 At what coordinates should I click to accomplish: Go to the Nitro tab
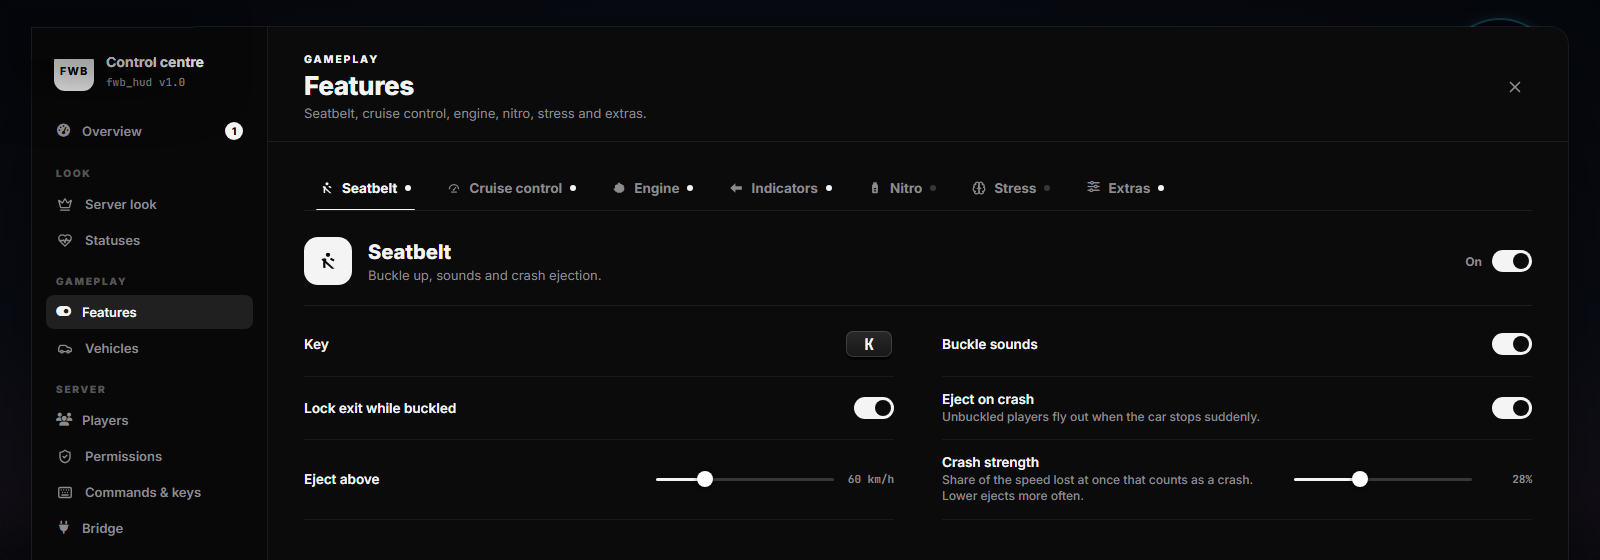[x=903, y=188]
